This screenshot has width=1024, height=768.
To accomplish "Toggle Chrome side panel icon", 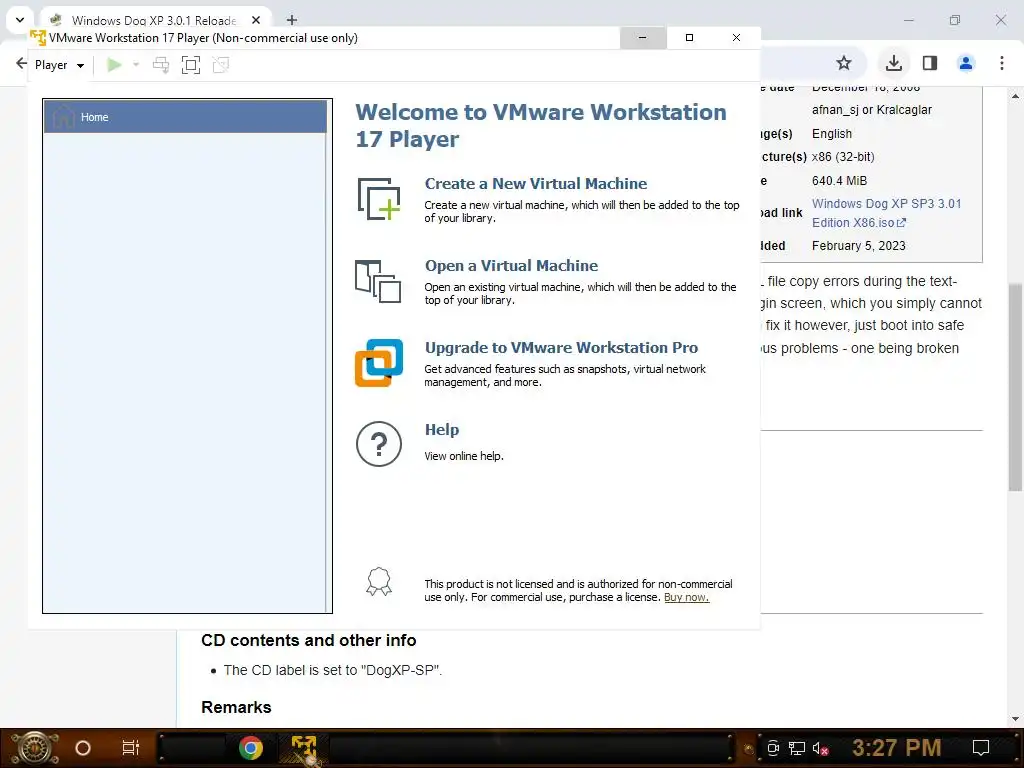I will [930, 63].
